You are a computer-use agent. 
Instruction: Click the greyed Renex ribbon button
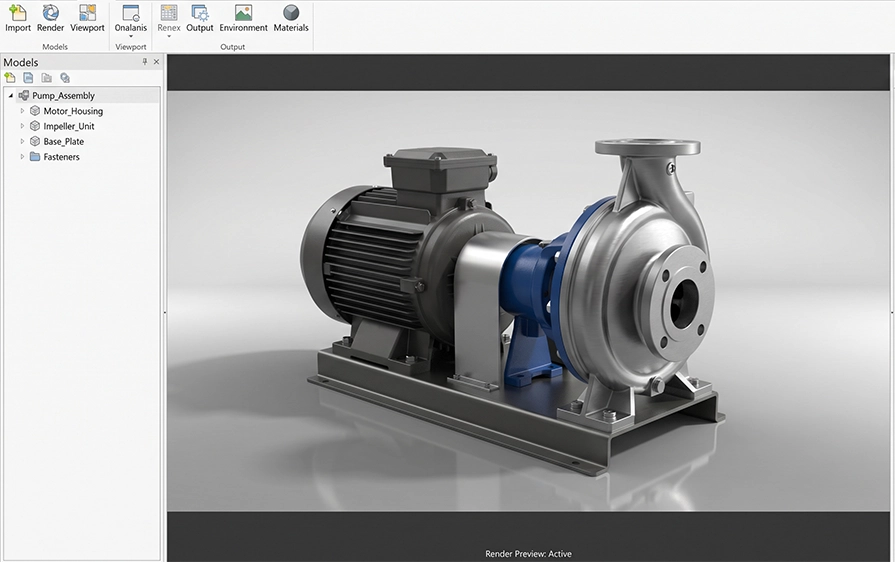point(169,17)
